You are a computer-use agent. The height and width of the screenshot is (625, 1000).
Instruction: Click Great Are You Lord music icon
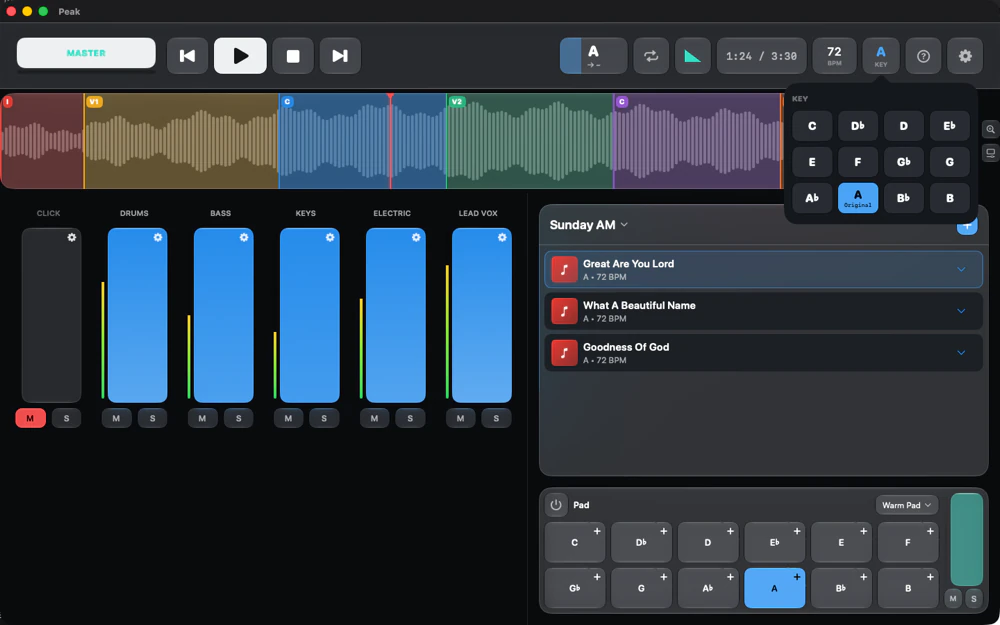pyautogui.click(x=564, y=270)
